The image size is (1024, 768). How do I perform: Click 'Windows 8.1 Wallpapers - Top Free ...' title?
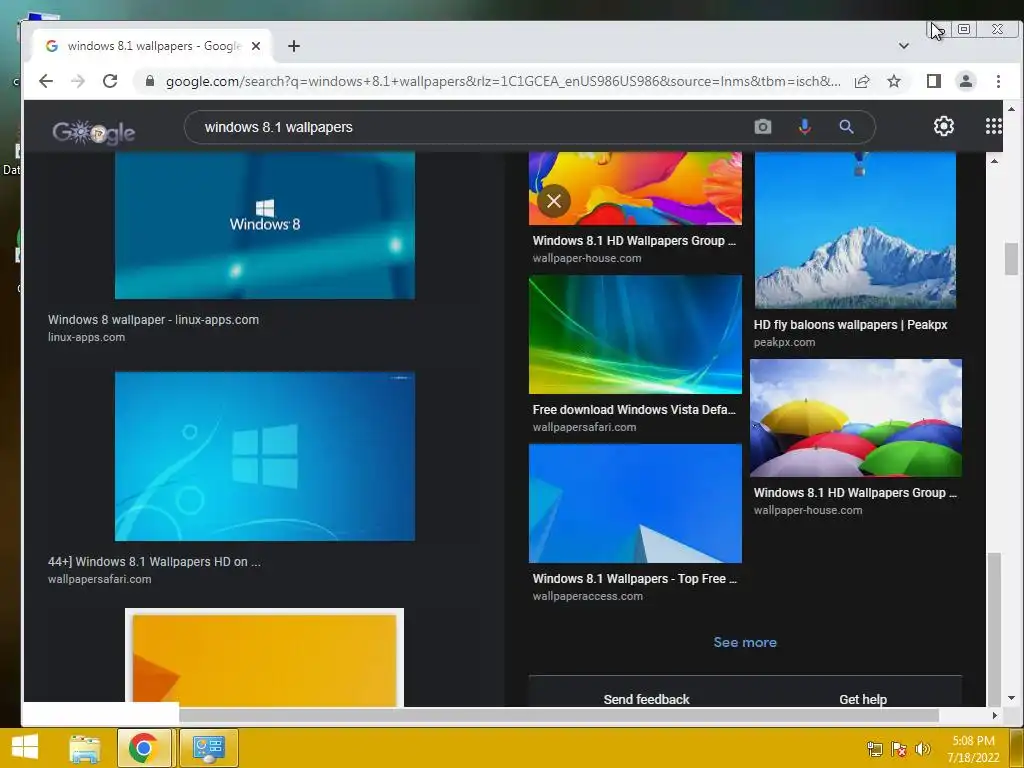point(635,579)
